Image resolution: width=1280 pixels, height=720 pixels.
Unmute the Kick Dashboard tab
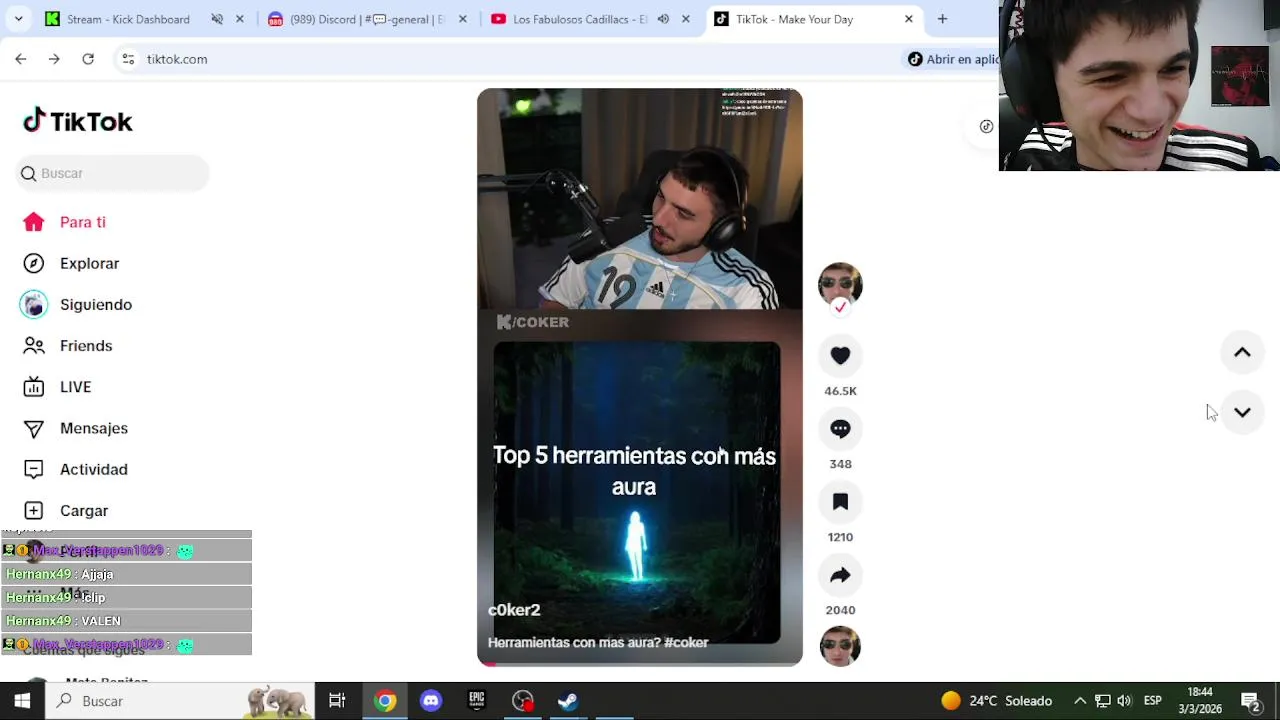(x=217, y=19)
